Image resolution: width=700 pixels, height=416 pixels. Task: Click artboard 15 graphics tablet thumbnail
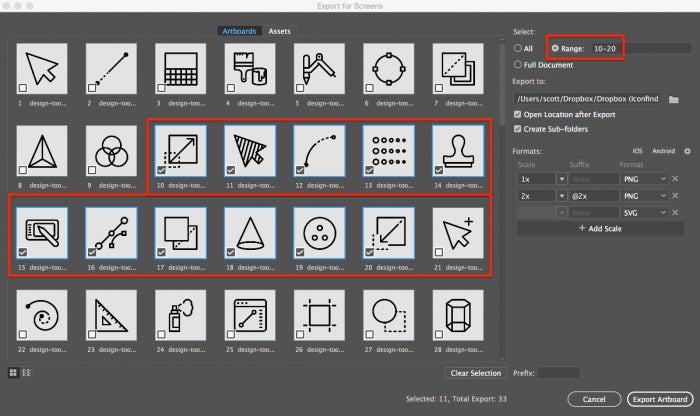[x=42, y=233]
